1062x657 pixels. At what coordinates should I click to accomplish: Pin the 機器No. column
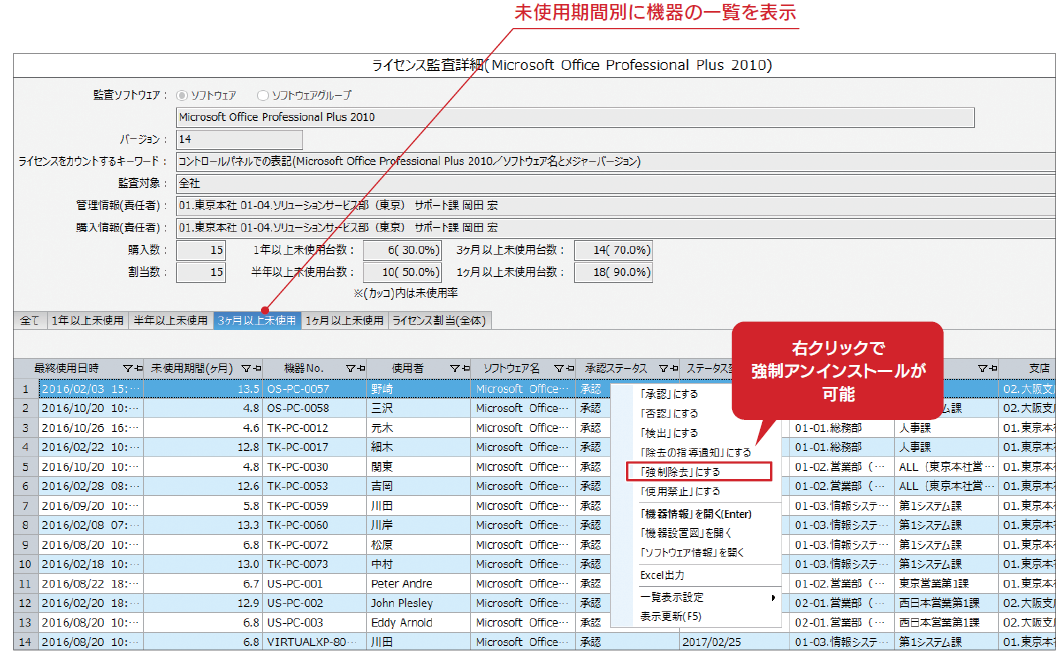(361, 368)
